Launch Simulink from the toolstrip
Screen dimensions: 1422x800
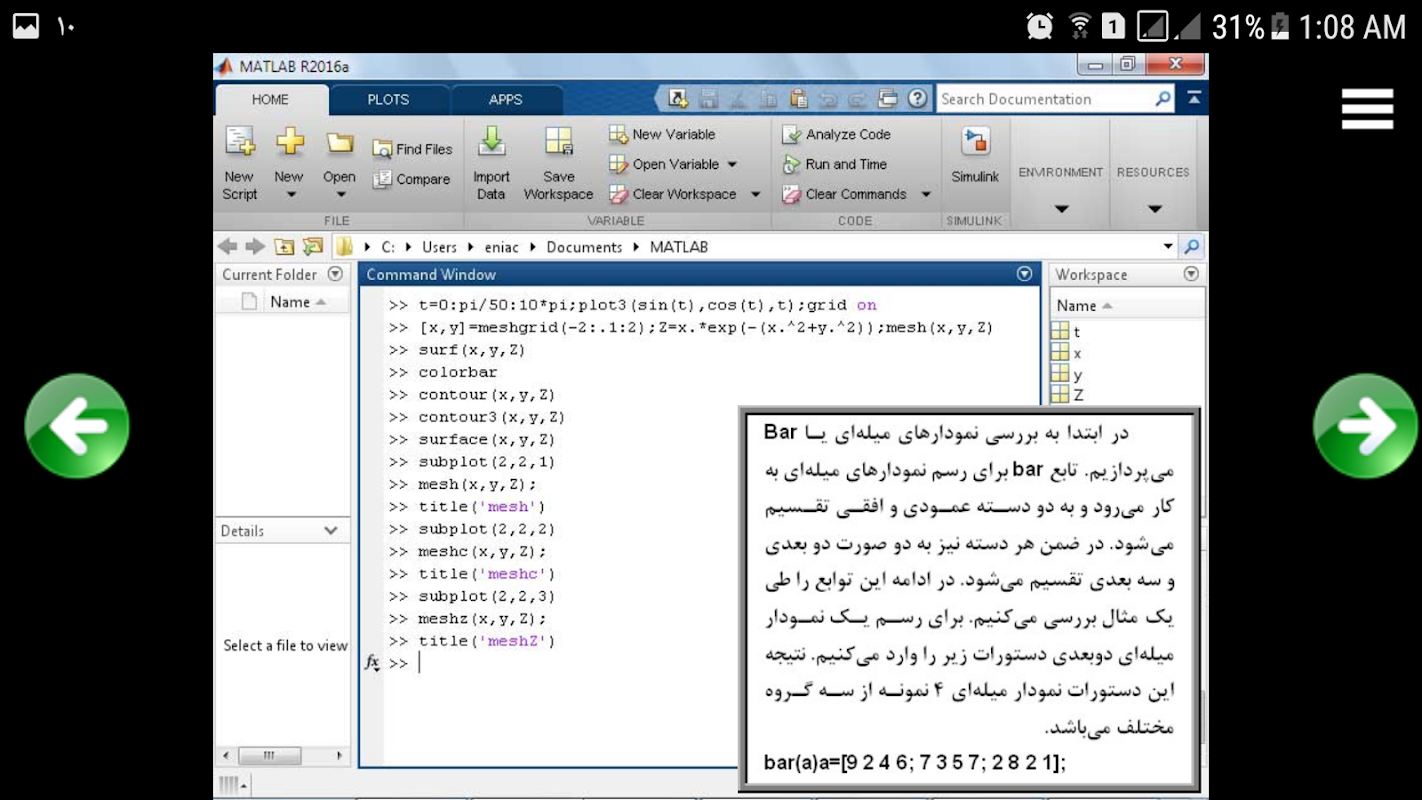pyautogui.click(x=975, y=155)
